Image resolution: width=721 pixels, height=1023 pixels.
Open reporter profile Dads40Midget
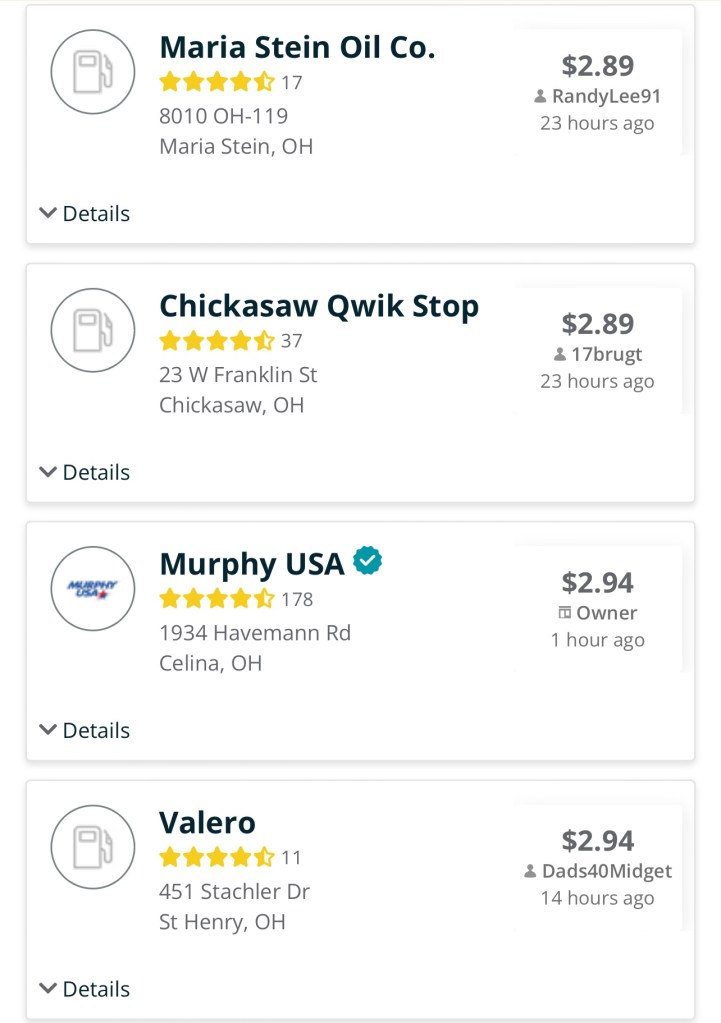coord(606,871)
